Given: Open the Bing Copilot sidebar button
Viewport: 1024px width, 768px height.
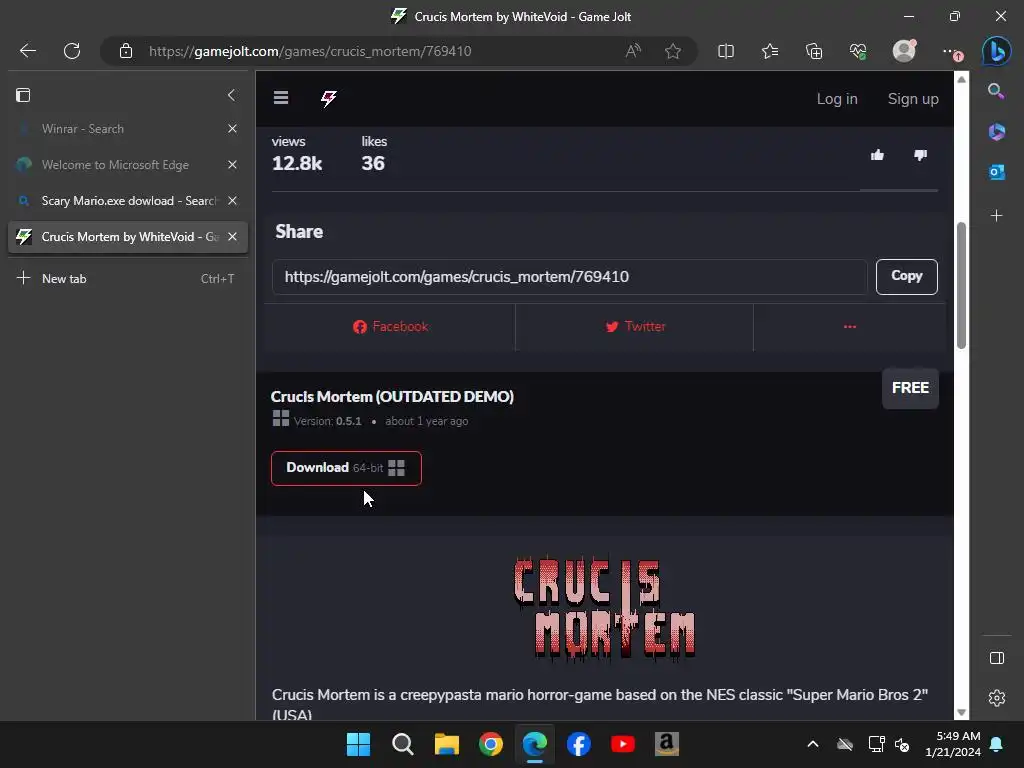Looking at the screenshot, I should [997, 51].
